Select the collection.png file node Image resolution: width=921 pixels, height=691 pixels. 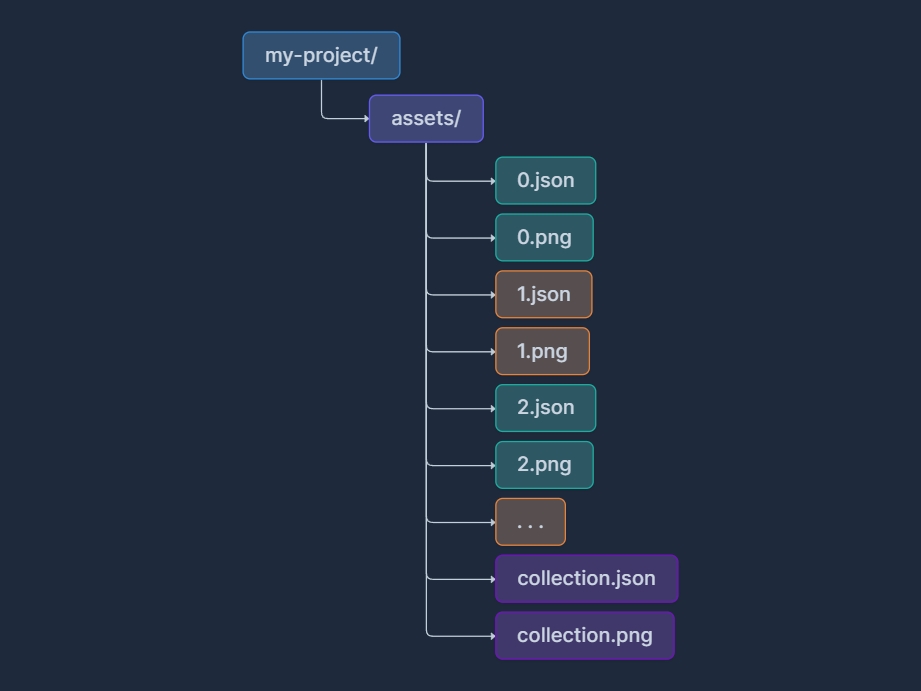tap(584, 636)
